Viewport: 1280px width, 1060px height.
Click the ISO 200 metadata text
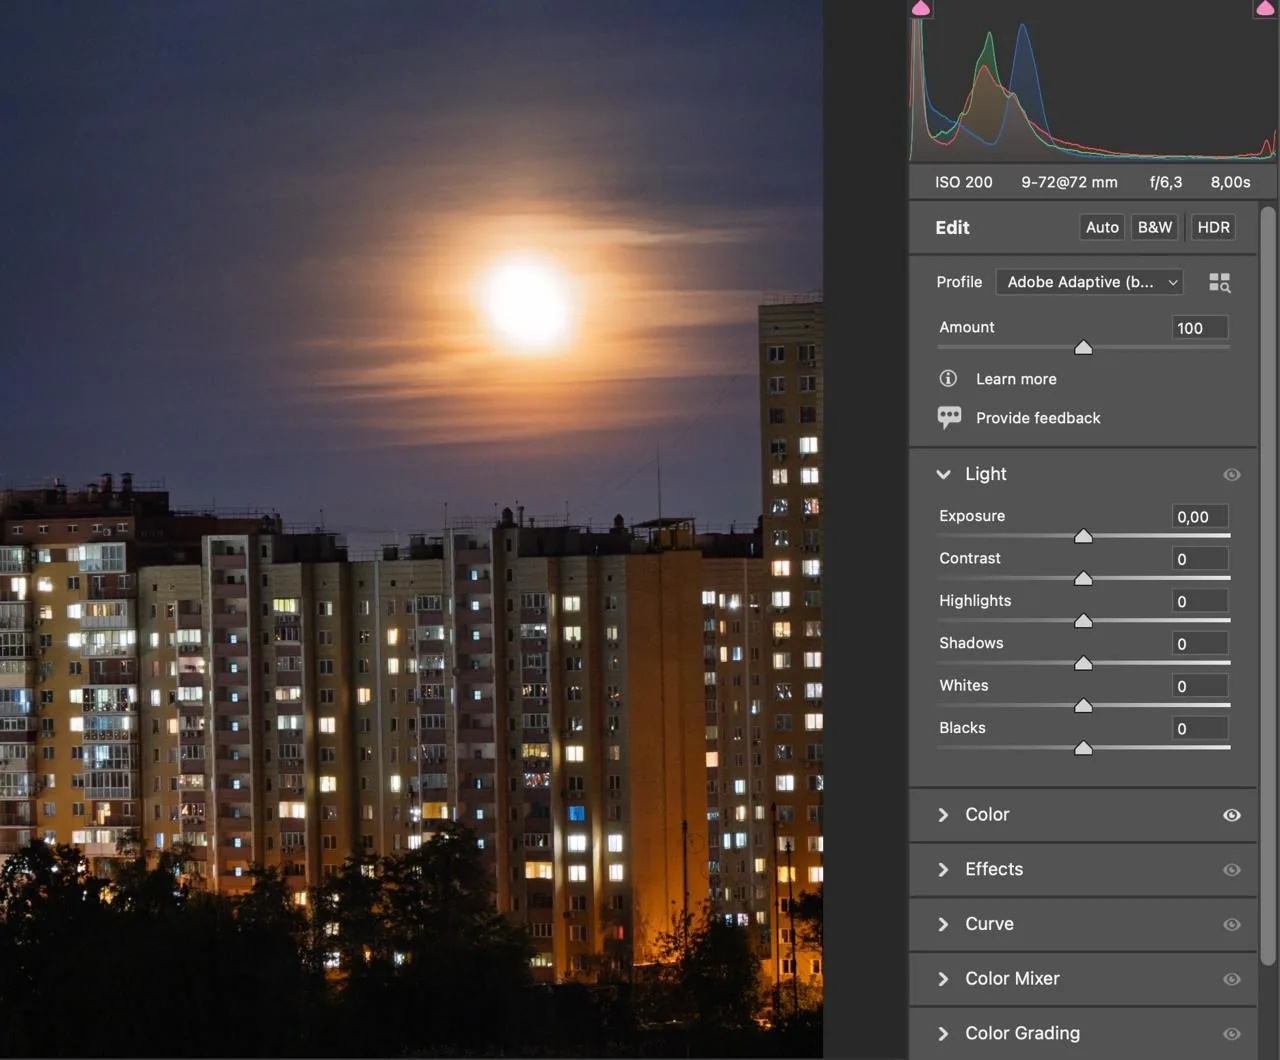tap(964, 182)
